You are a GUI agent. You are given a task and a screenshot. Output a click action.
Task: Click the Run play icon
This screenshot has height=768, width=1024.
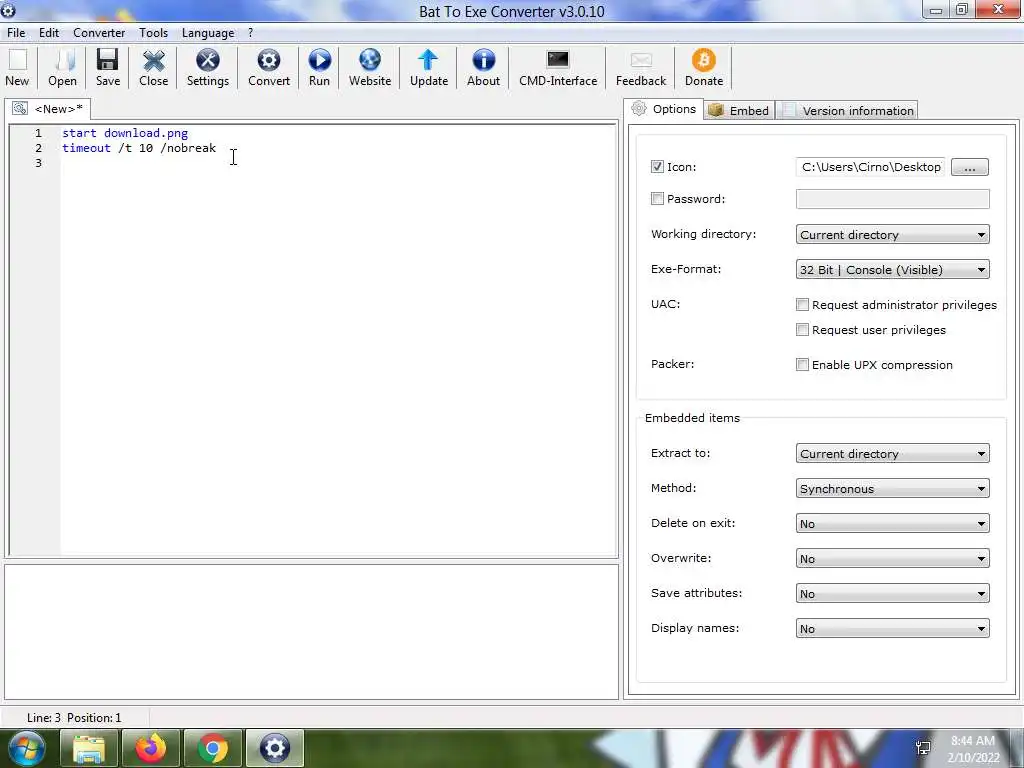click(319, 60)
